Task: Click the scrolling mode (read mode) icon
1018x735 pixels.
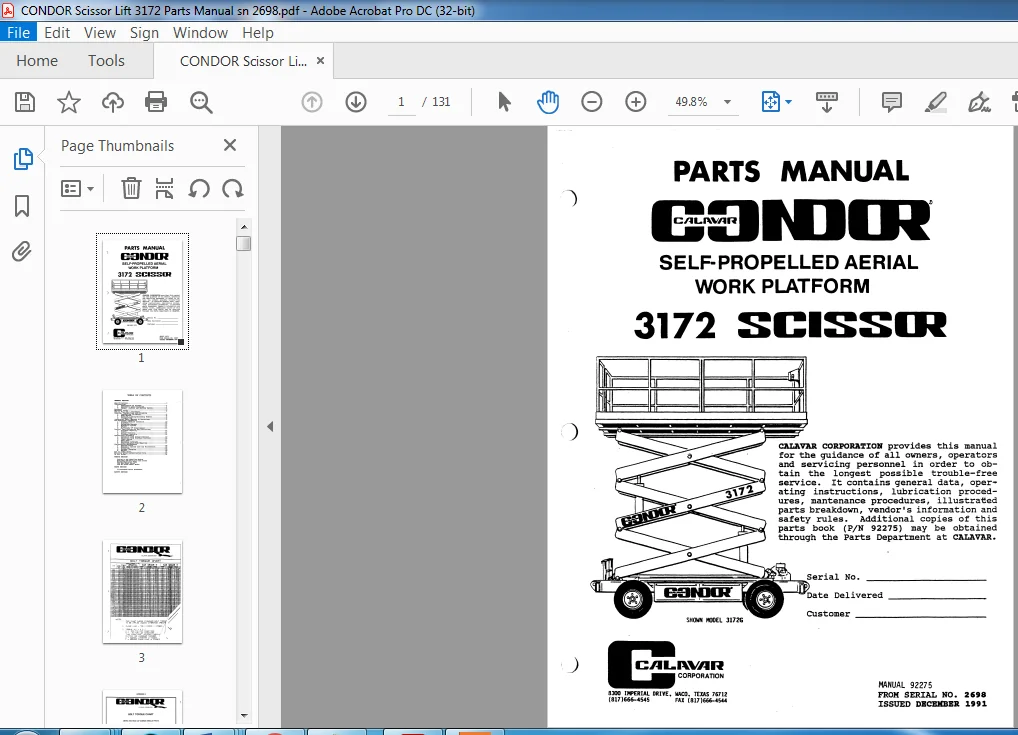Action: point(826,102)
